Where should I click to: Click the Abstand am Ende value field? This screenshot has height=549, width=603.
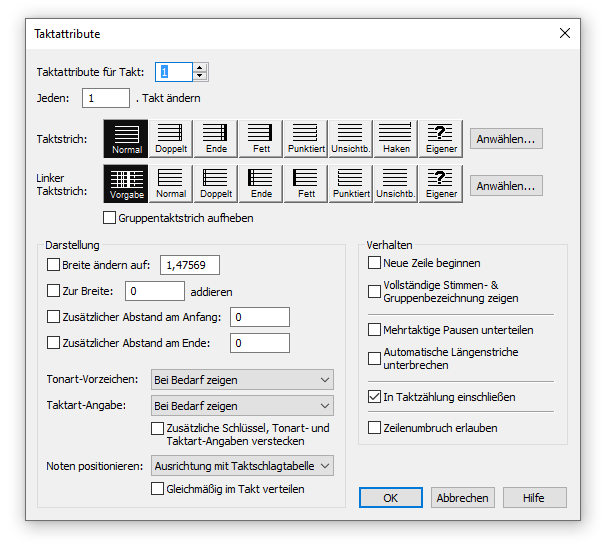tap(260, 343)
